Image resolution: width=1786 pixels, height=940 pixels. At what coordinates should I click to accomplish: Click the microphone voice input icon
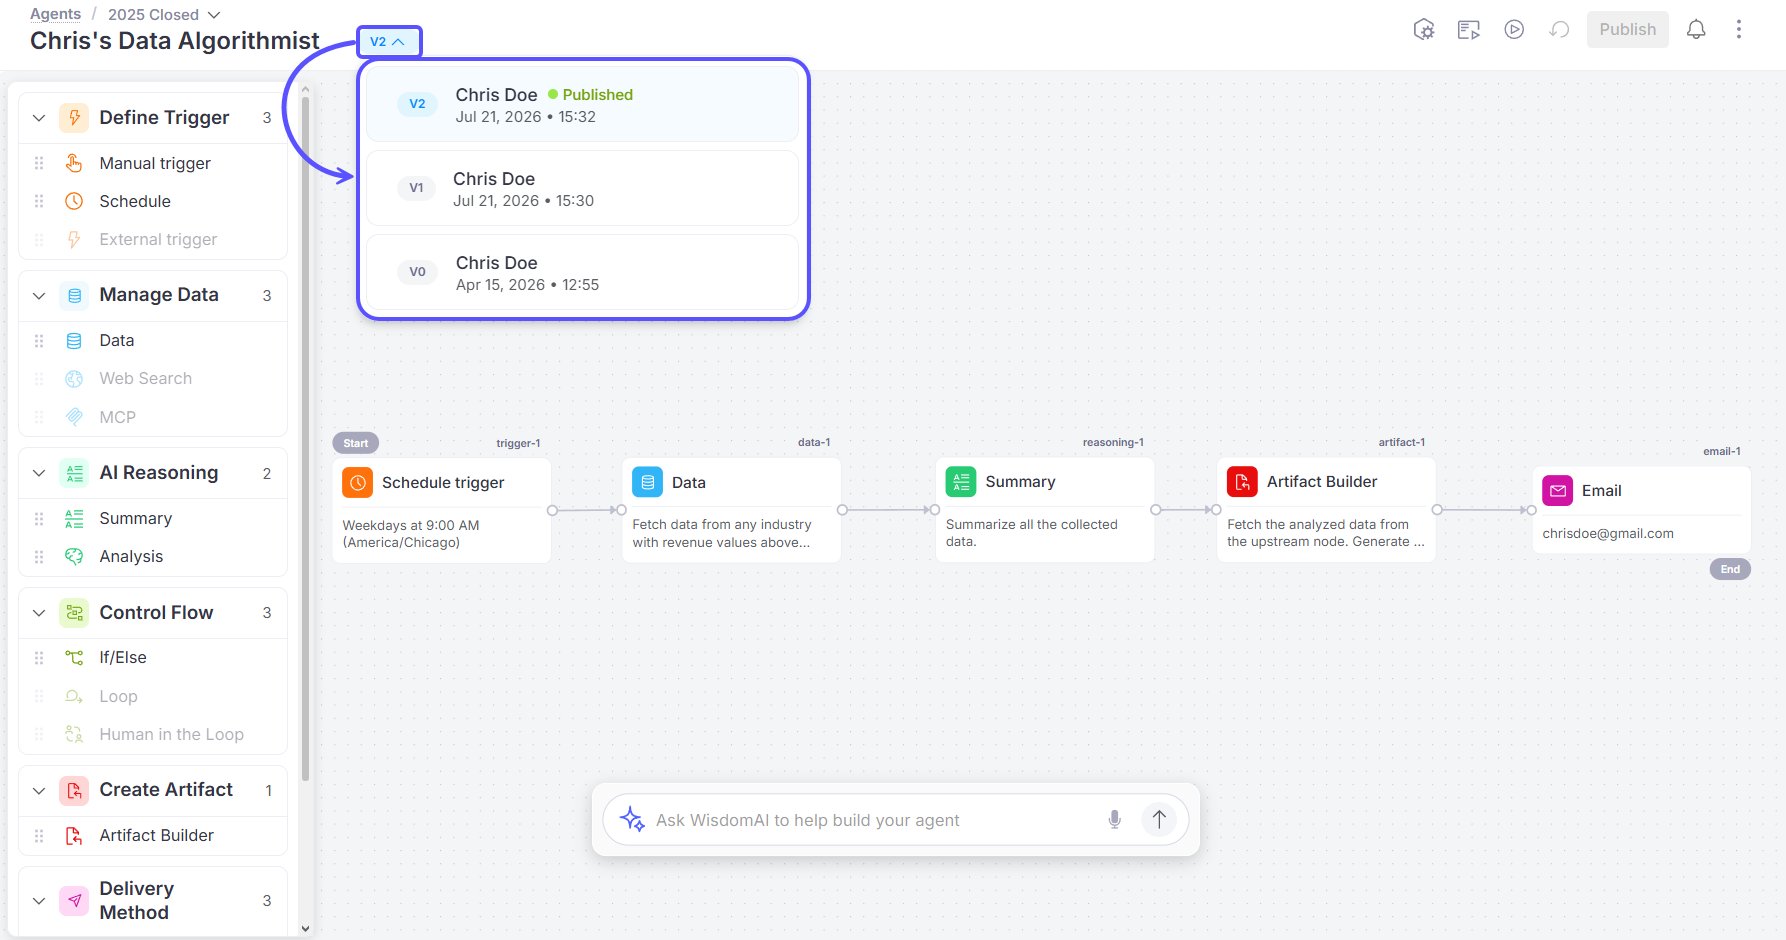1114,820
